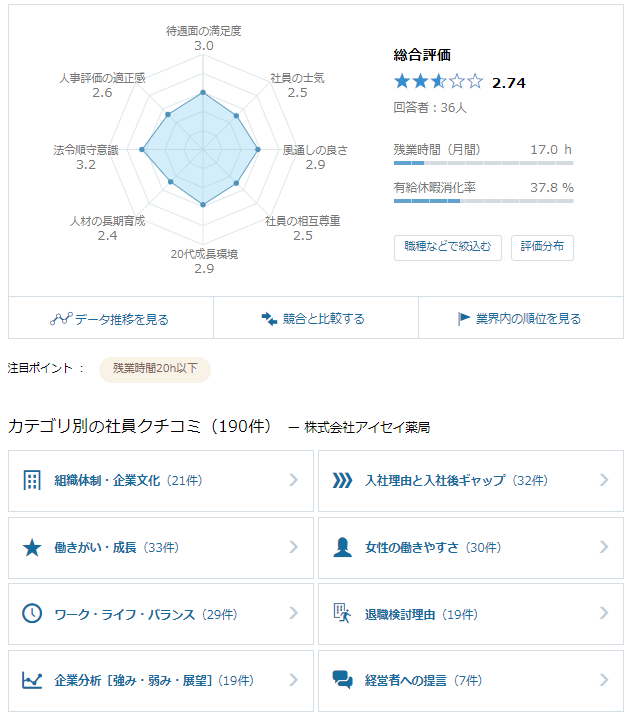The image size is (628, 718).
Task: Open データ推移を見る tab
Action: tap(111, 318)
